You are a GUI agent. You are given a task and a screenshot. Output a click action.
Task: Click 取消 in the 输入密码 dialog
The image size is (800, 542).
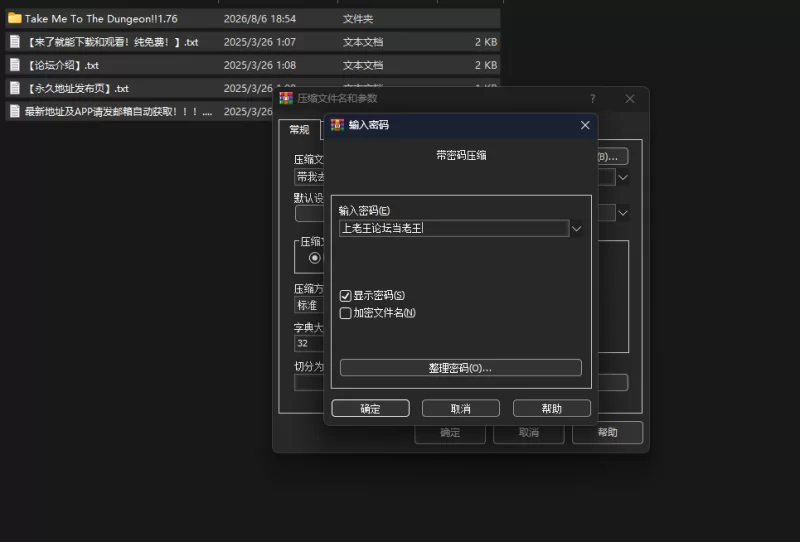click(x=461, y=408)
